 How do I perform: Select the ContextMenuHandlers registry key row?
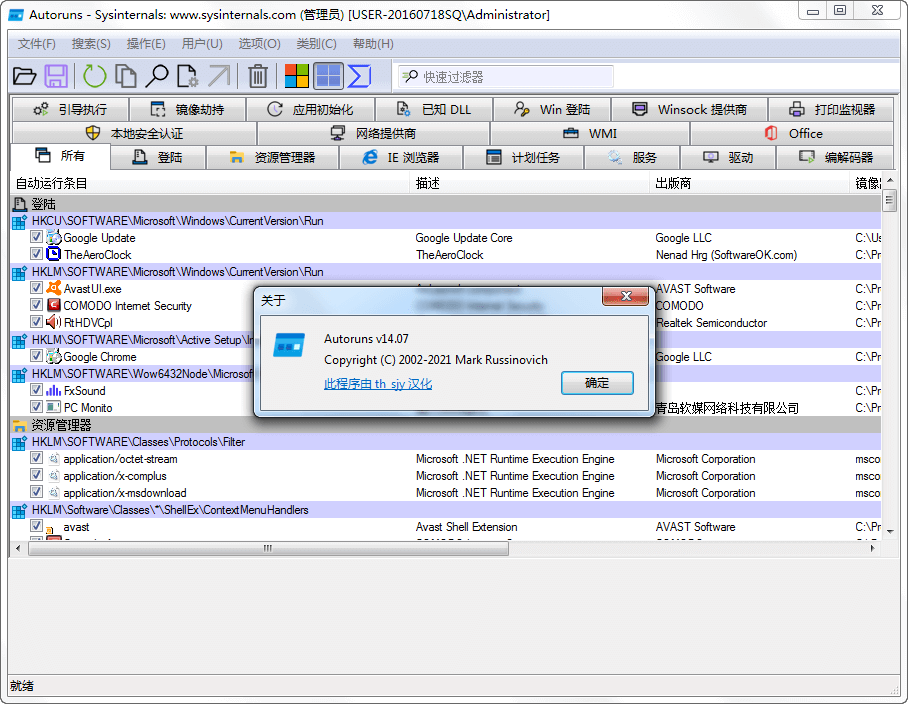click(446, 510)
